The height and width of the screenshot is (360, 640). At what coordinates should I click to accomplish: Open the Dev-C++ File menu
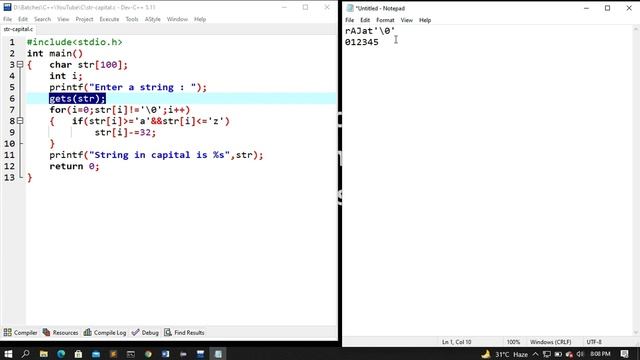[x=7, y=19]
